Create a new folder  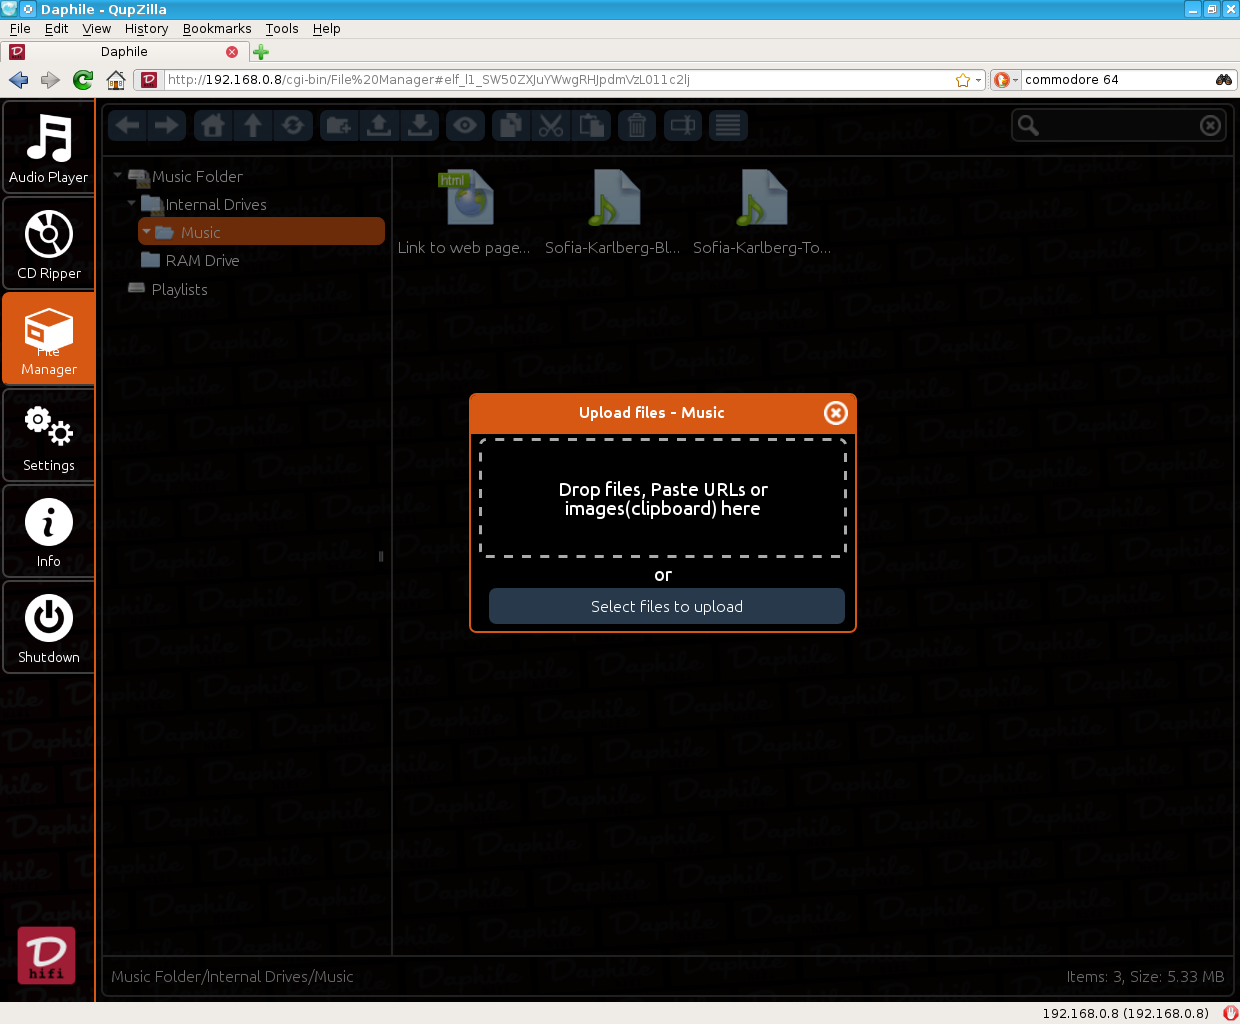339,125
